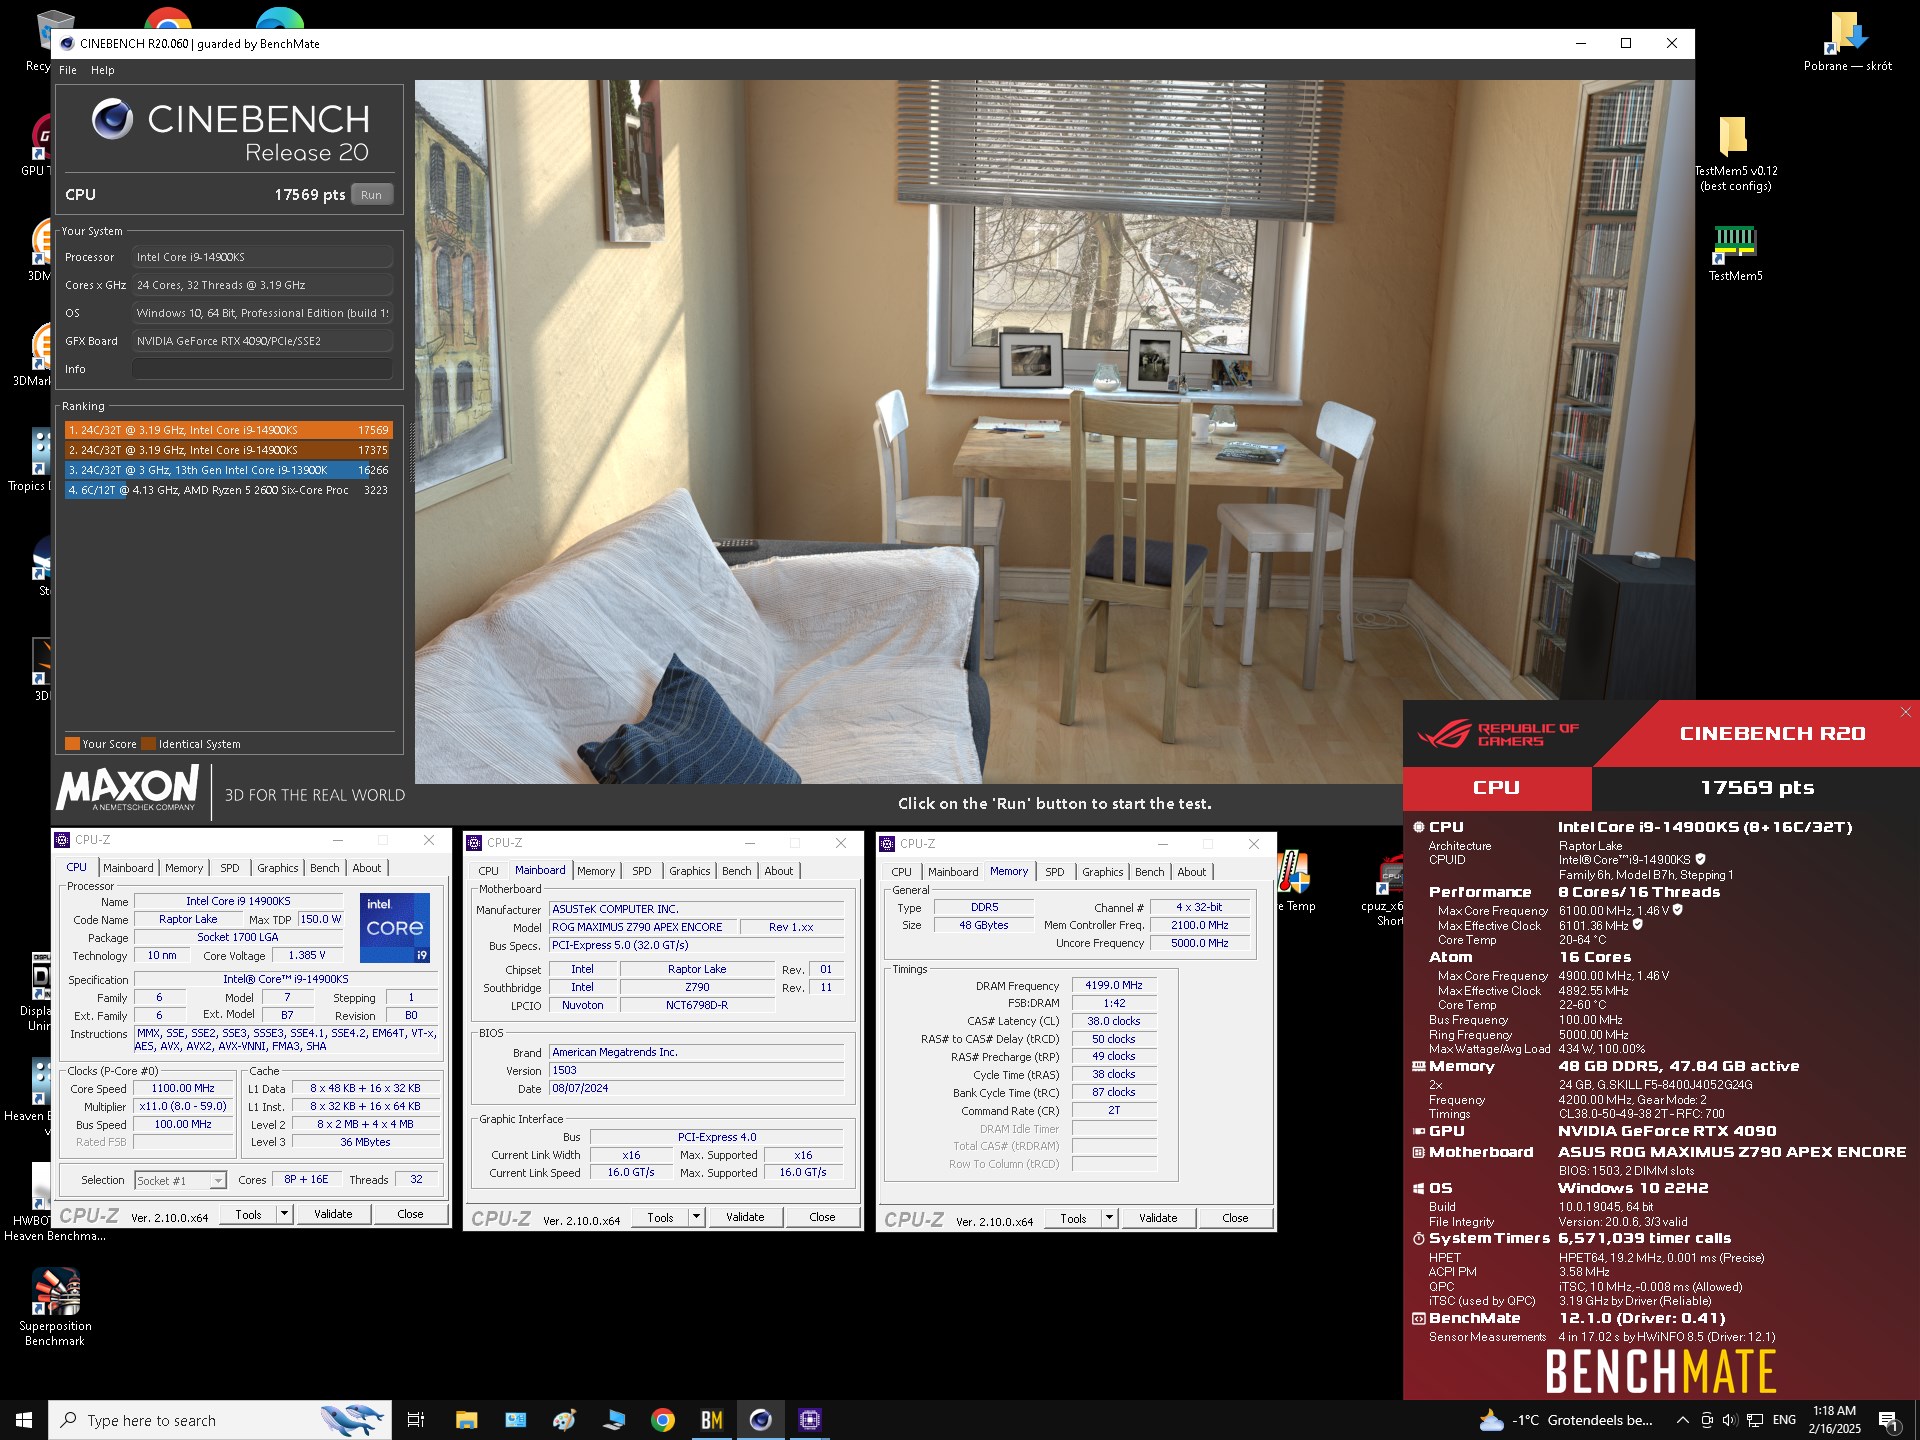Open File Explorer from the taskbar
The width and height of the screenshot is (1920, 1440).
pyautogui.click(x=466, y=1420)
